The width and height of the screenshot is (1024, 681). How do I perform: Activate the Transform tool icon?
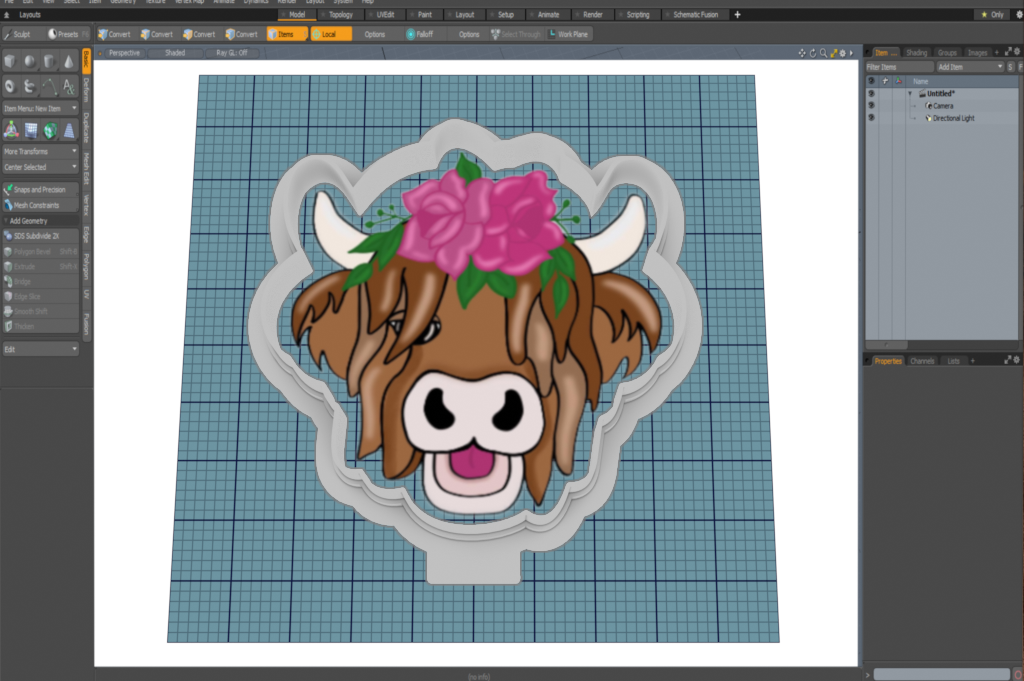click(10, 130)
